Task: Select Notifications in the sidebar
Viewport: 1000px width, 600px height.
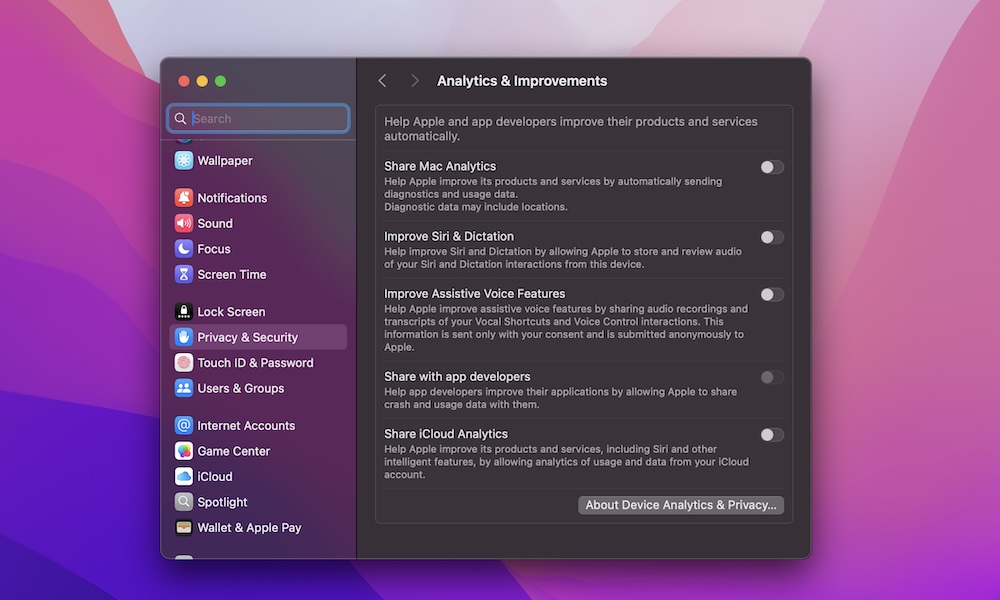Action: [x=232, y=198]
